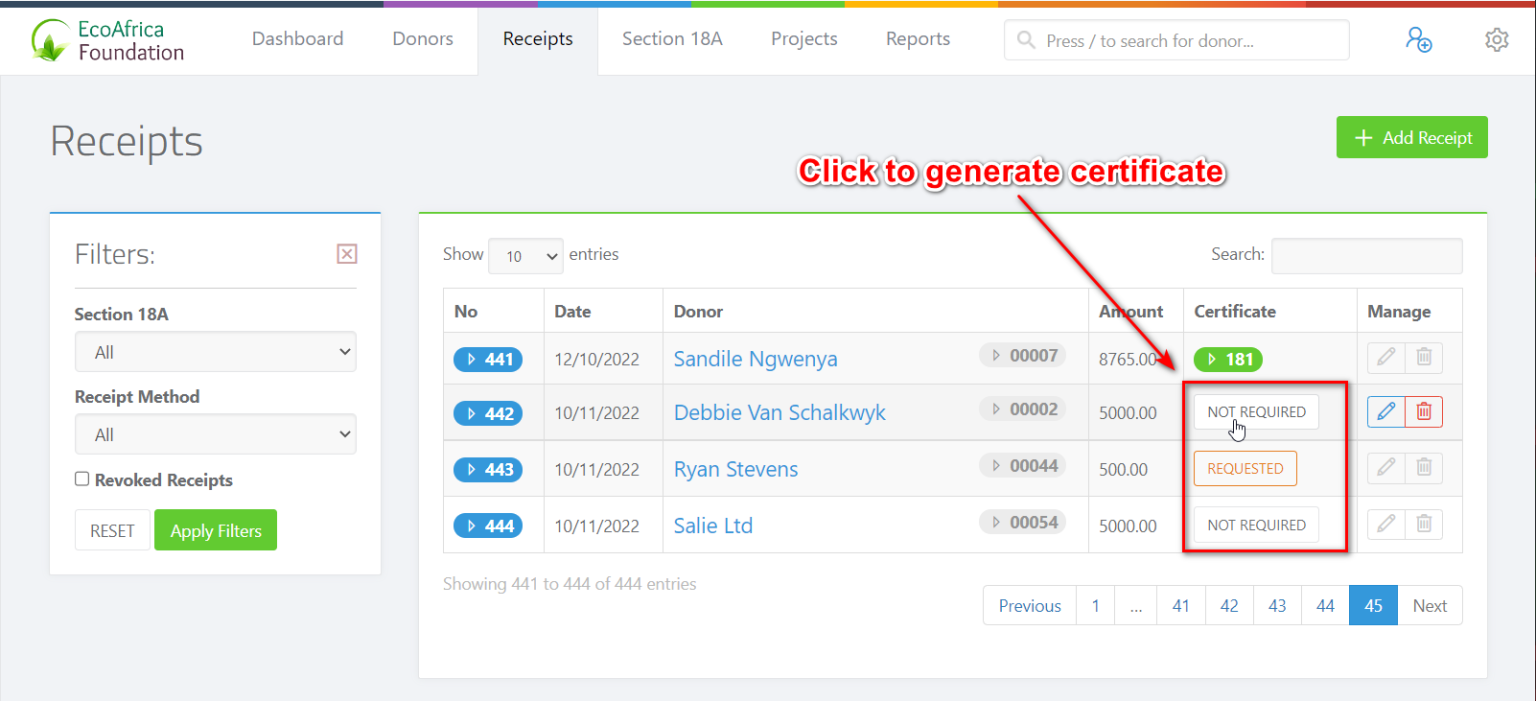Switch to the Donors tab

tap(422, 39)
